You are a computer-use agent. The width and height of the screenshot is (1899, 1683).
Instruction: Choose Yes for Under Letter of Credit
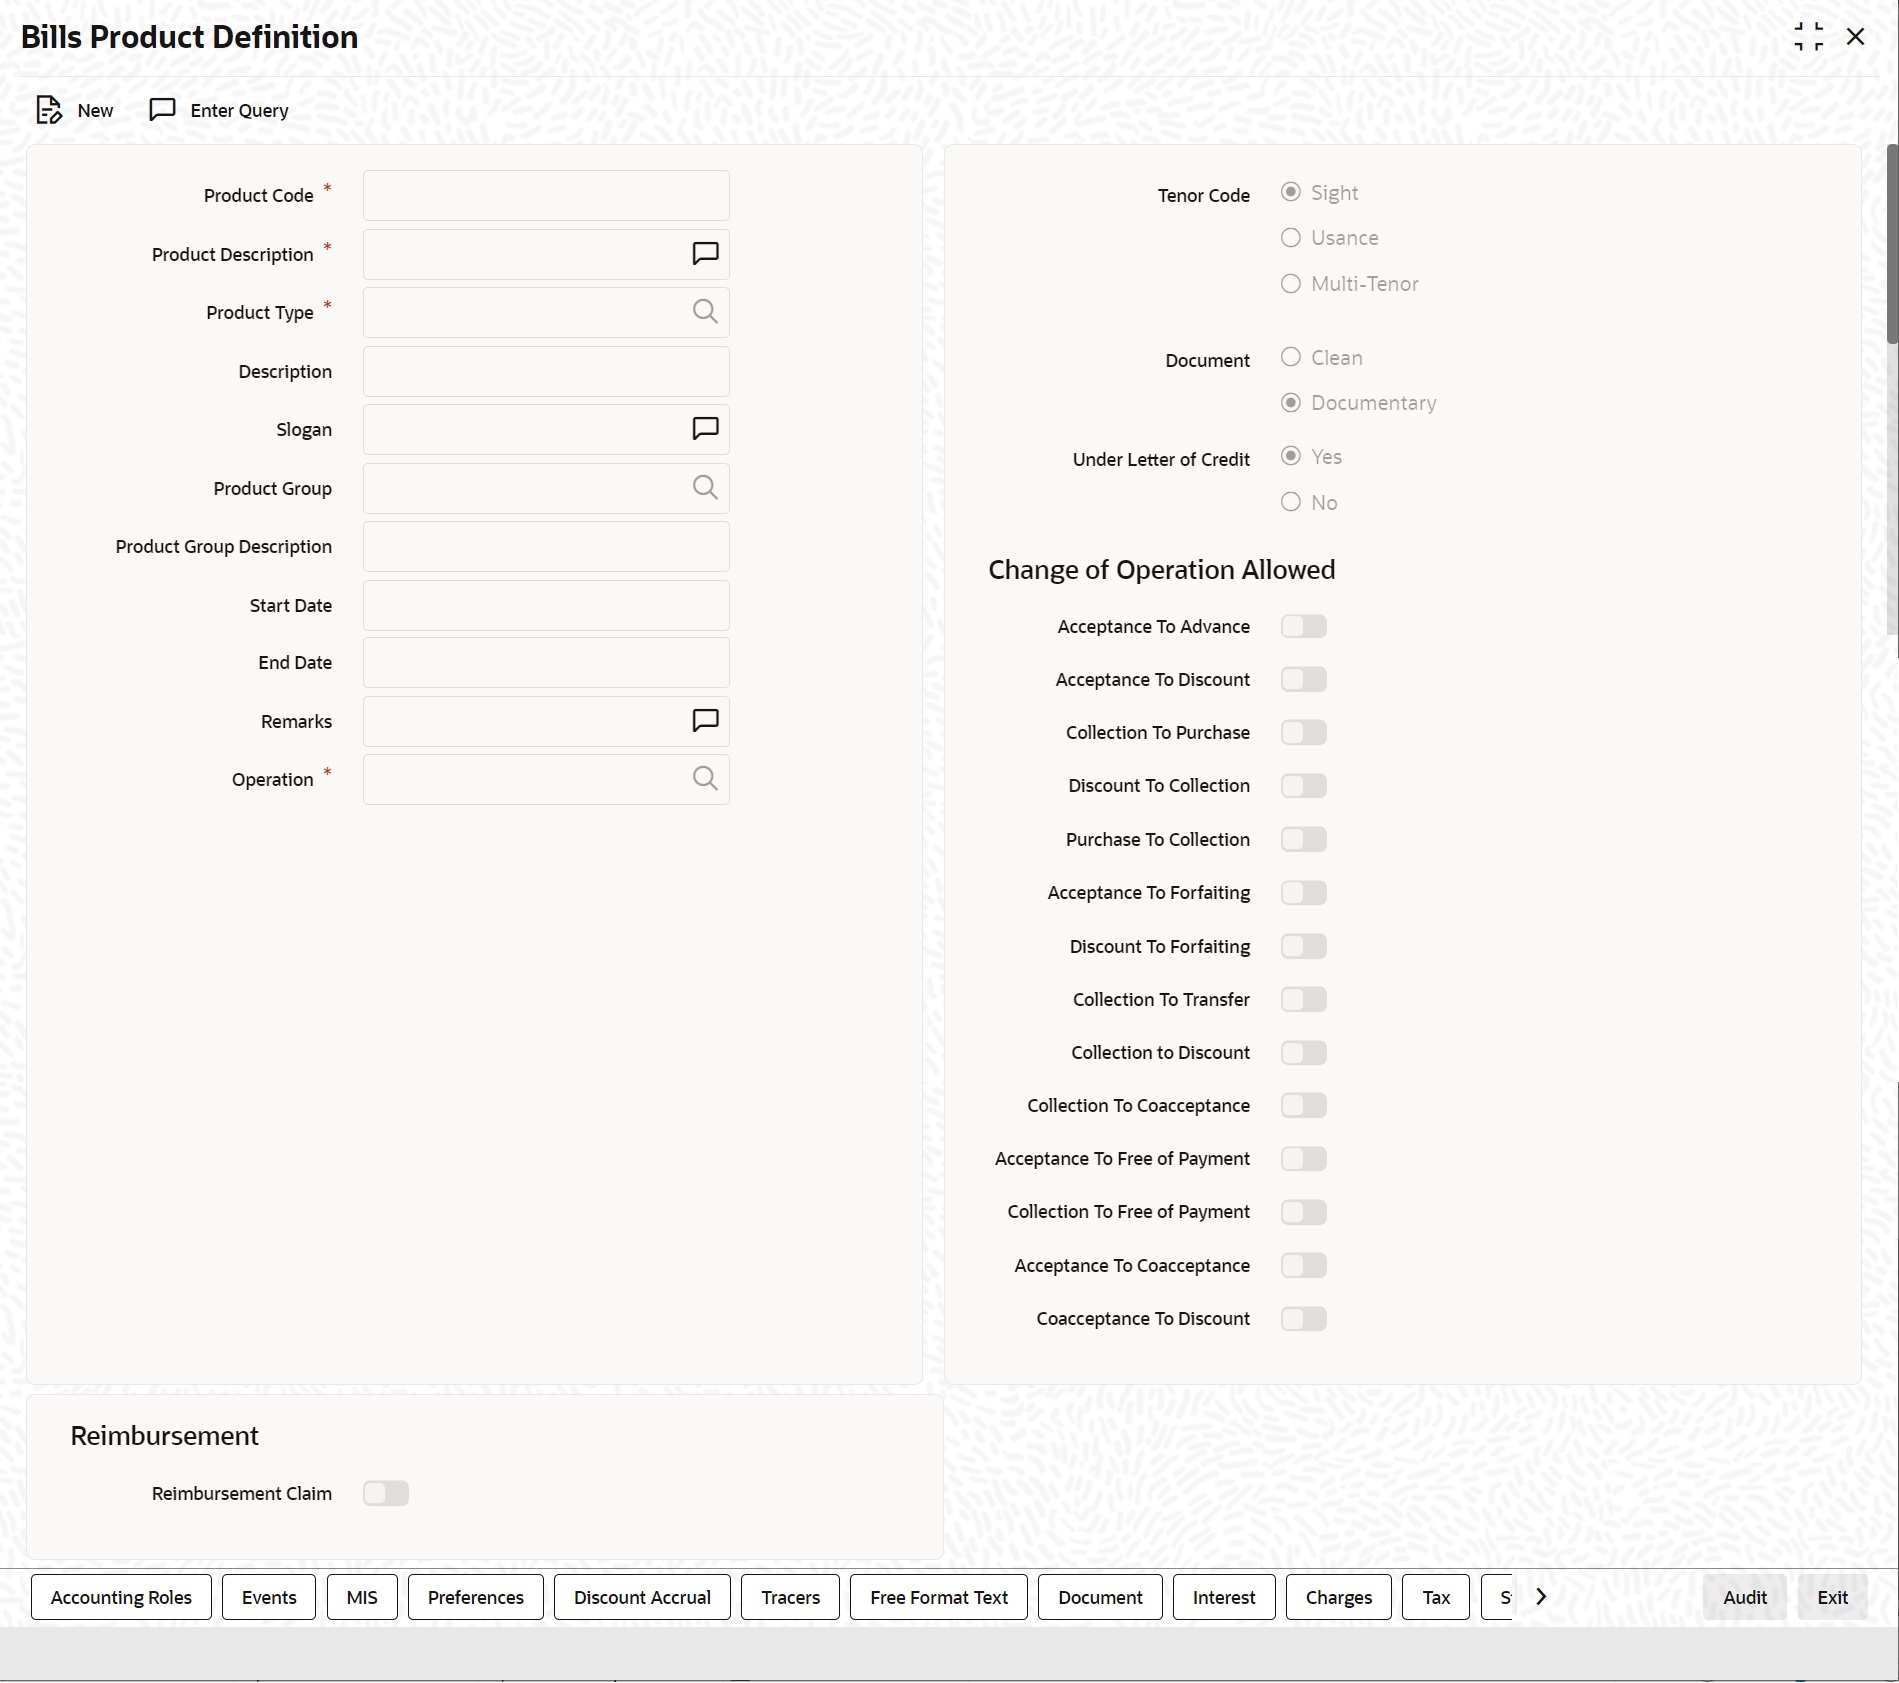[1291, 457]
